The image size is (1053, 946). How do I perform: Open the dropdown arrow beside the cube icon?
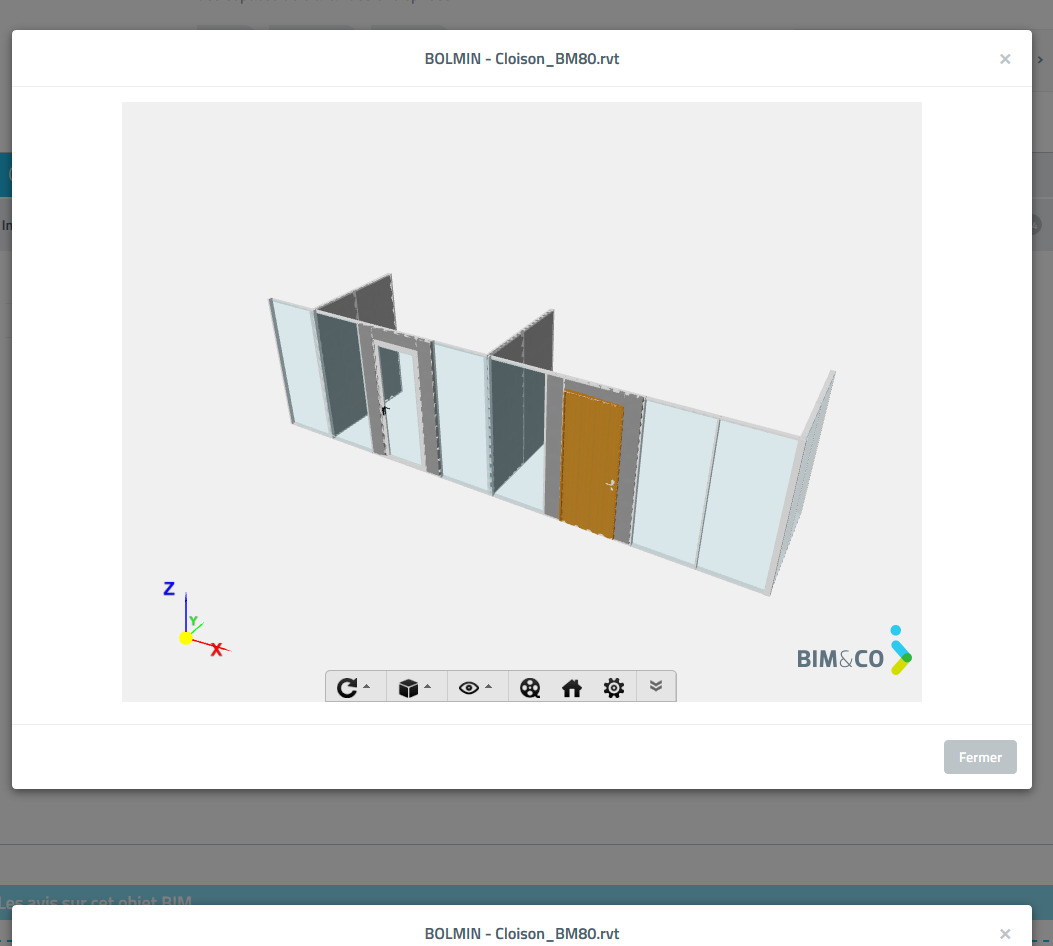(x=428, y=687)
